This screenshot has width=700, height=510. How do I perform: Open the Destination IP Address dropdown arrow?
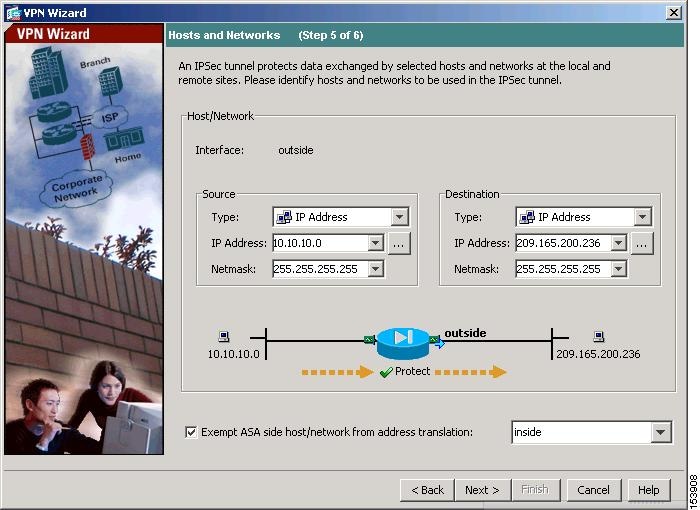(x=618, y=243)
